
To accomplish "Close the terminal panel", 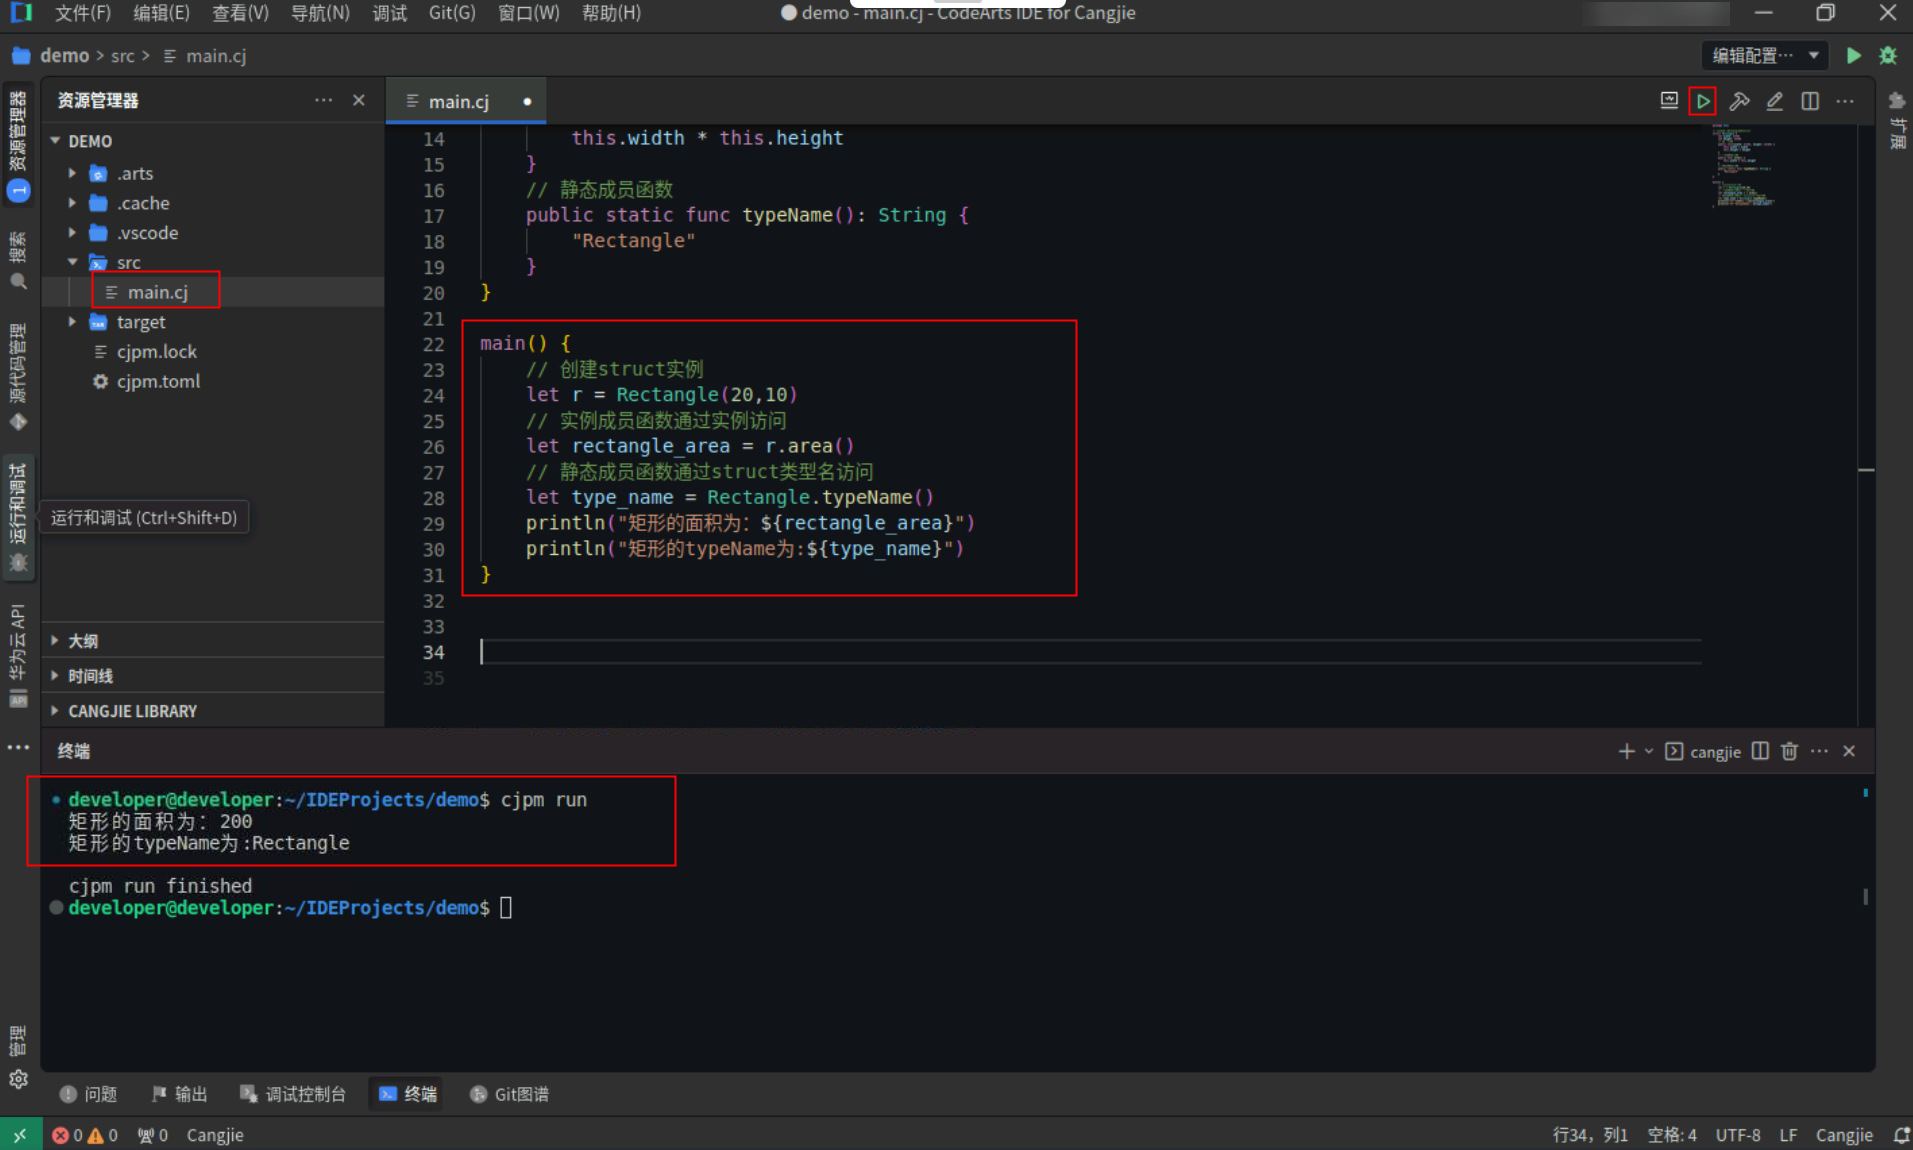I will point(1849,751).
